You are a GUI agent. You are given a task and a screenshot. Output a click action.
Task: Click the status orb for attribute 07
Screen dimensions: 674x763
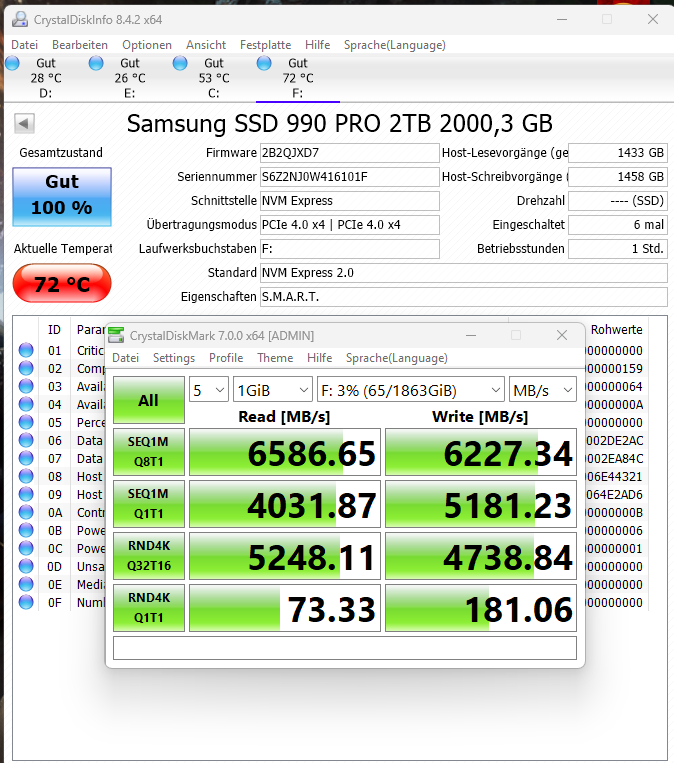tap(26, 458)
